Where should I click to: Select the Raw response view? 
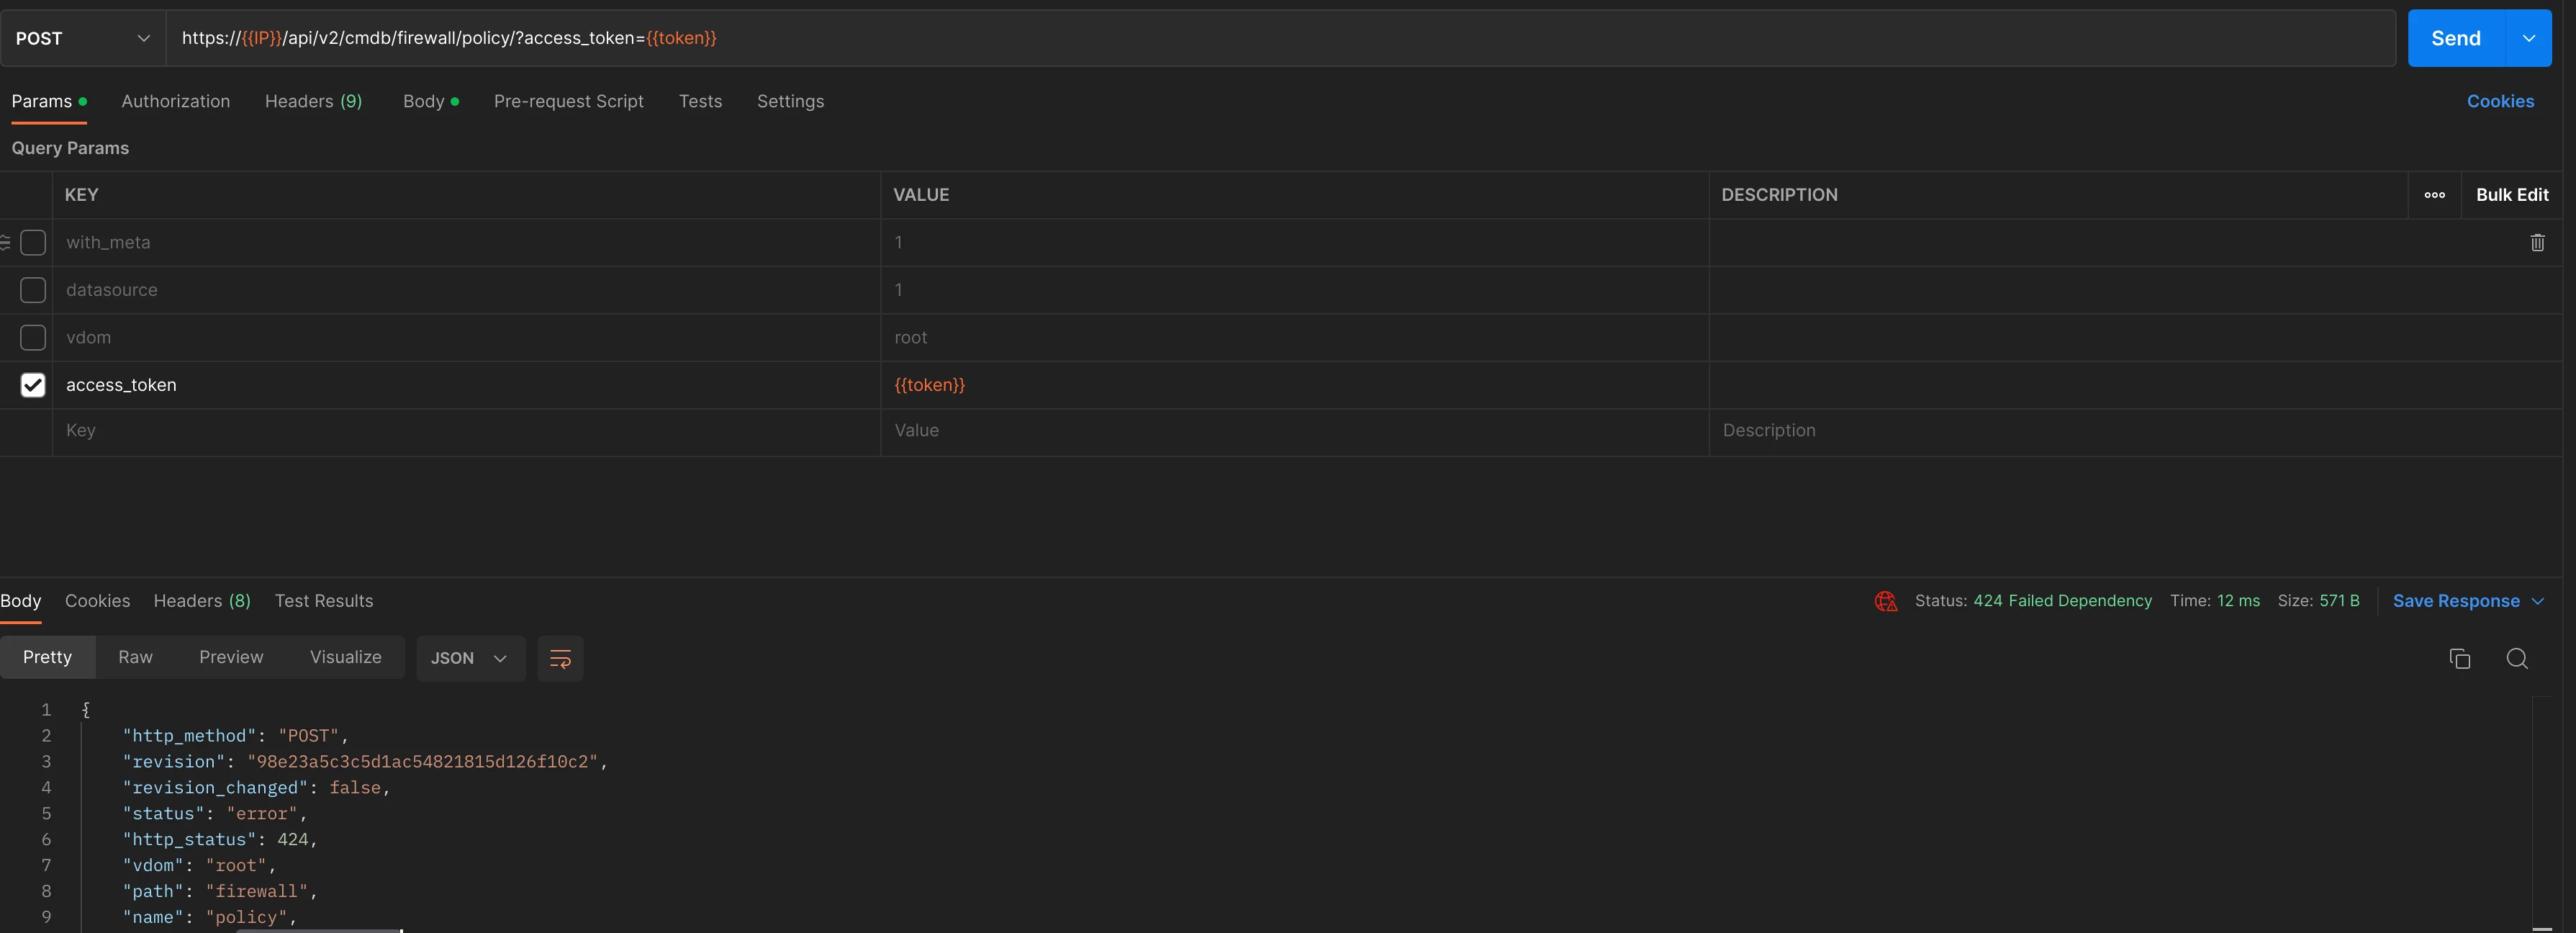click(135, 657)
